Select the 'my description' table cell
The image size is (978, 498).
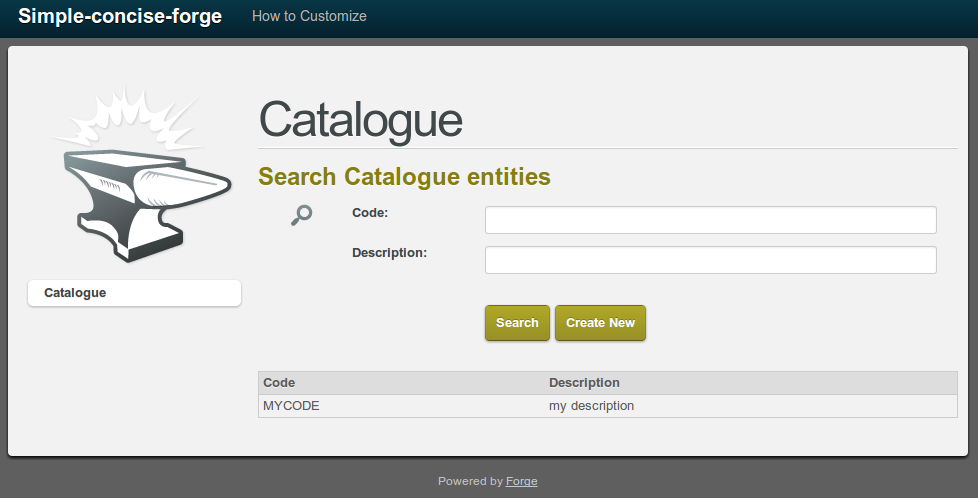pos(591,406)
